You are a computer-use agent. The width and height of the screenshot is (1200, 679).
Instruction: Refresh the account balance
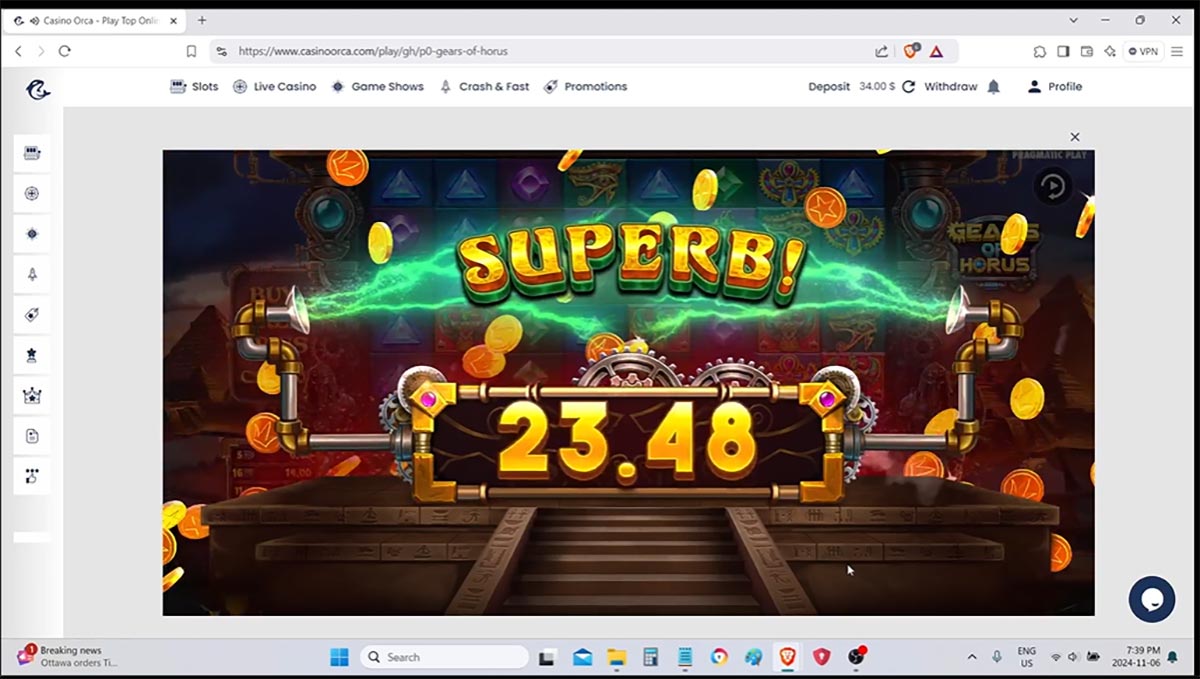[908, 87]
